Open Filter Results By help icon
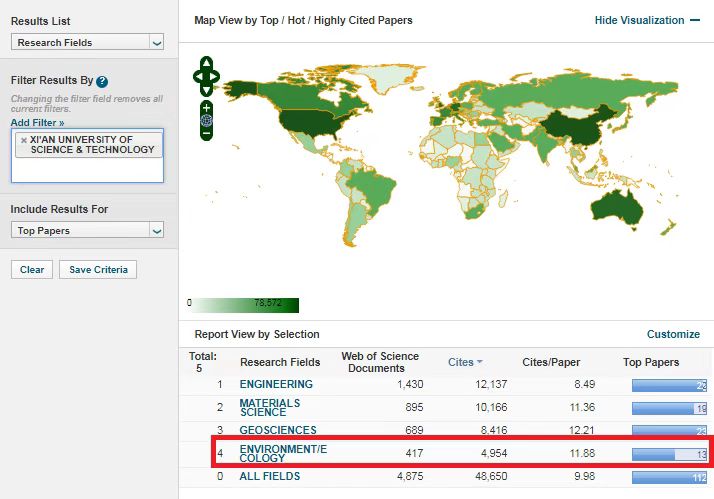Image resolution: width=714 pixels, height=499 pixels. [x=102, y=81]
